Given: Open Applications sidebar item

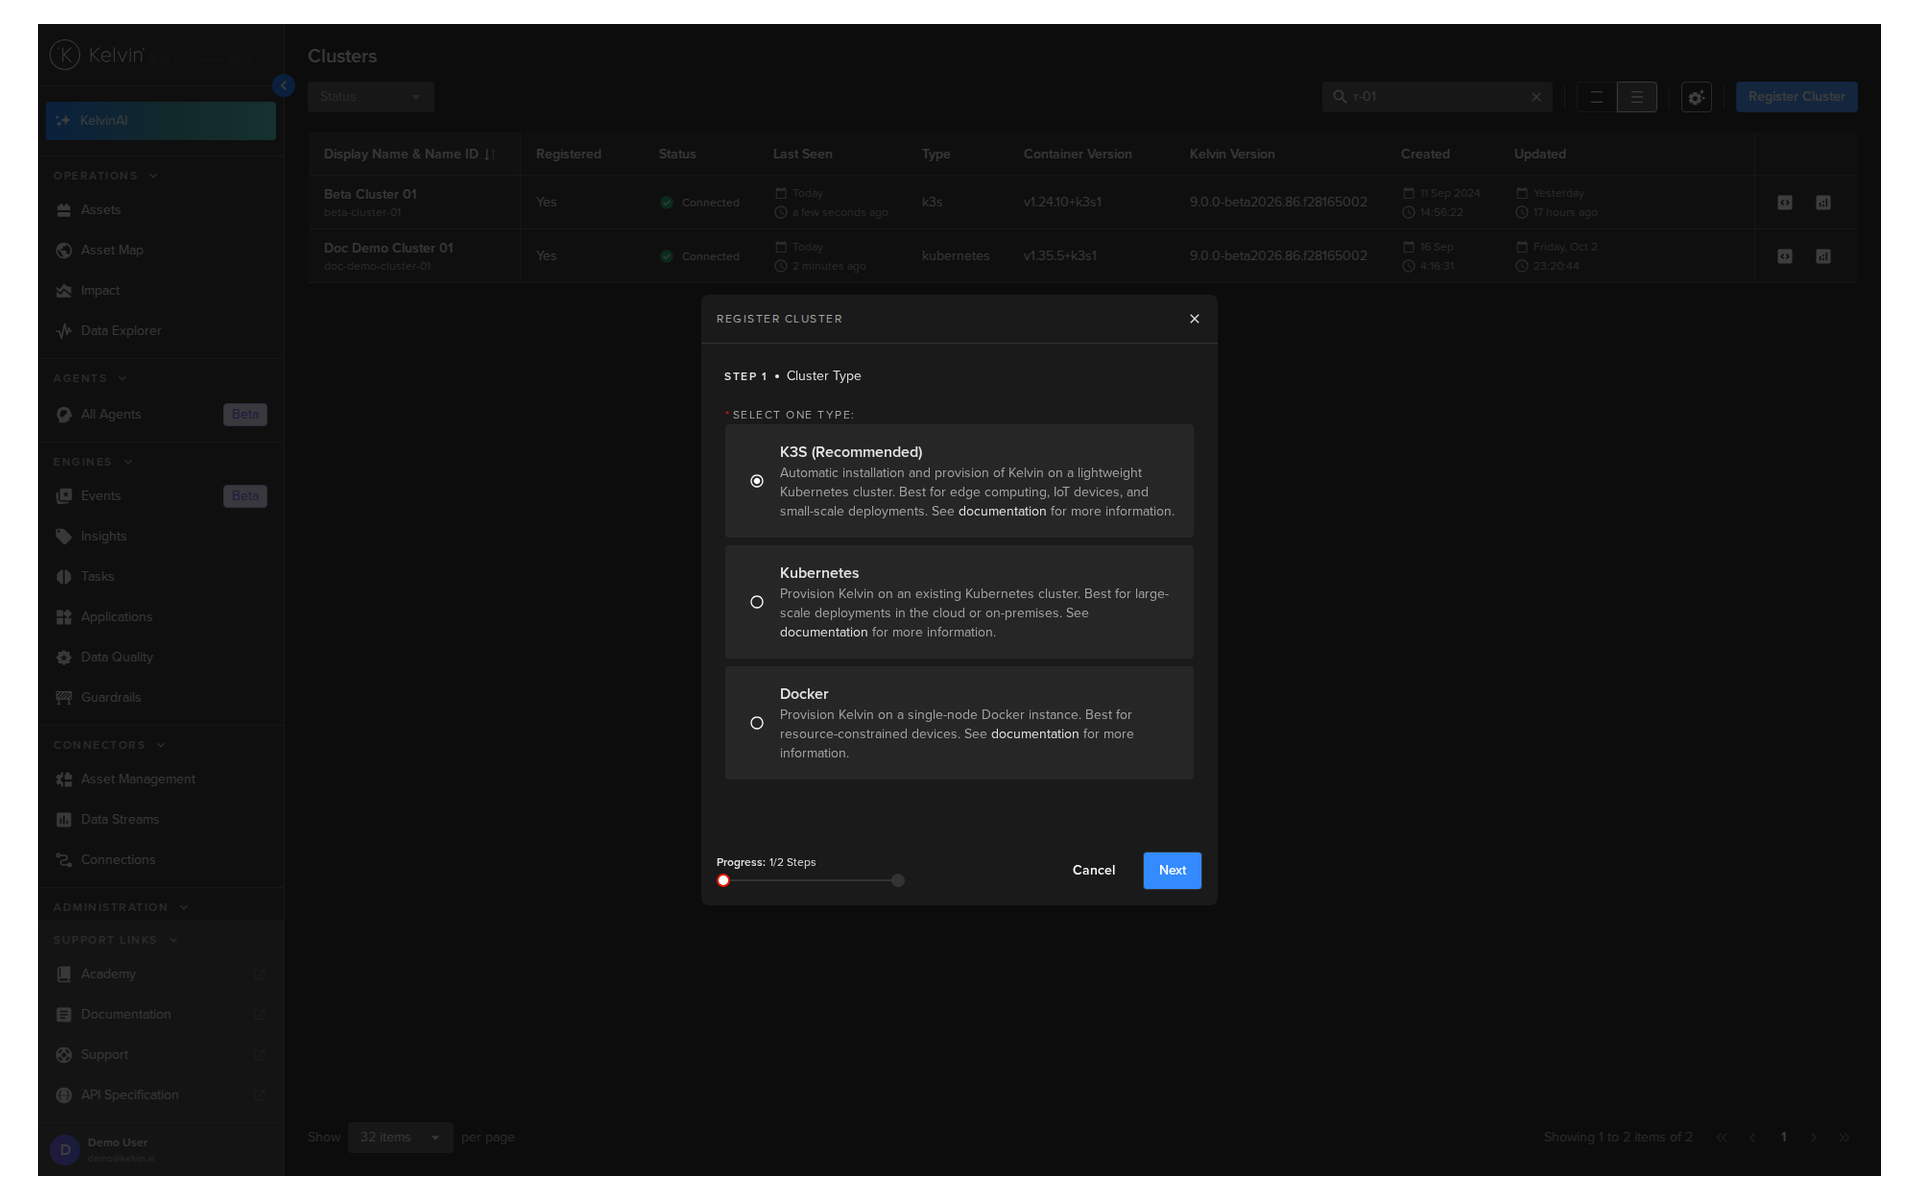Looking at the screenshot, I should click(x=160, y=617).
